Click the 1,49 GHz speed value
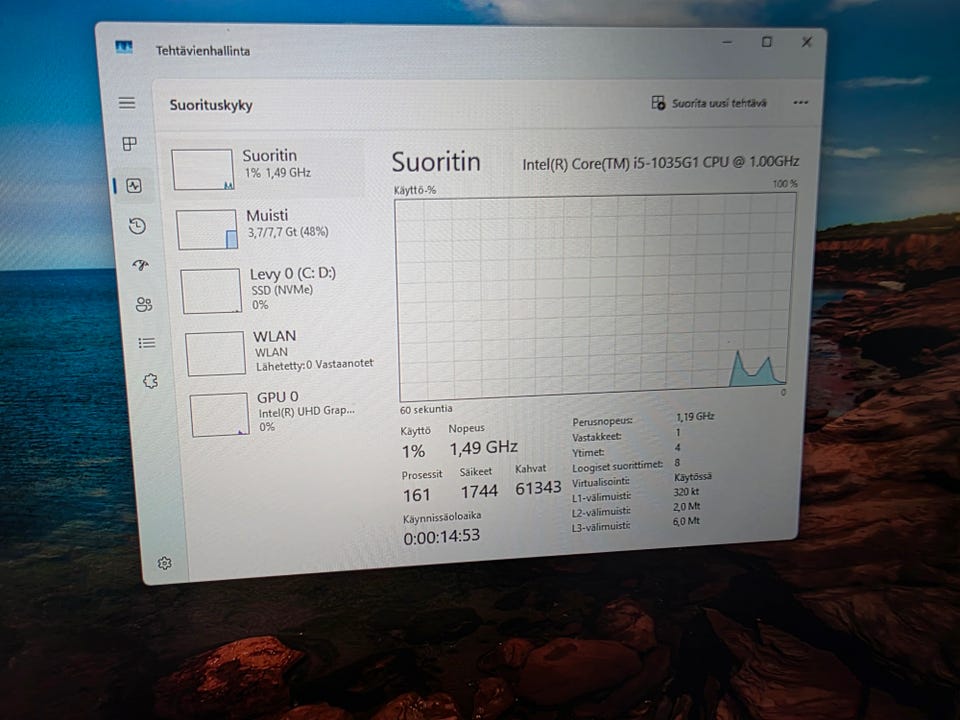 [x=484, y=448]
